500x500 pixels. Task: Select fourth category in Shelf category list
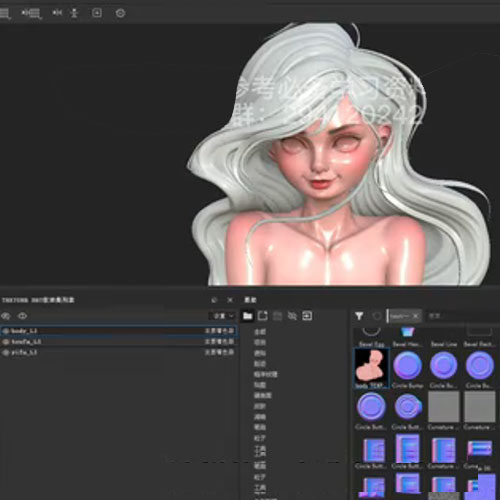tap(260, 364)
